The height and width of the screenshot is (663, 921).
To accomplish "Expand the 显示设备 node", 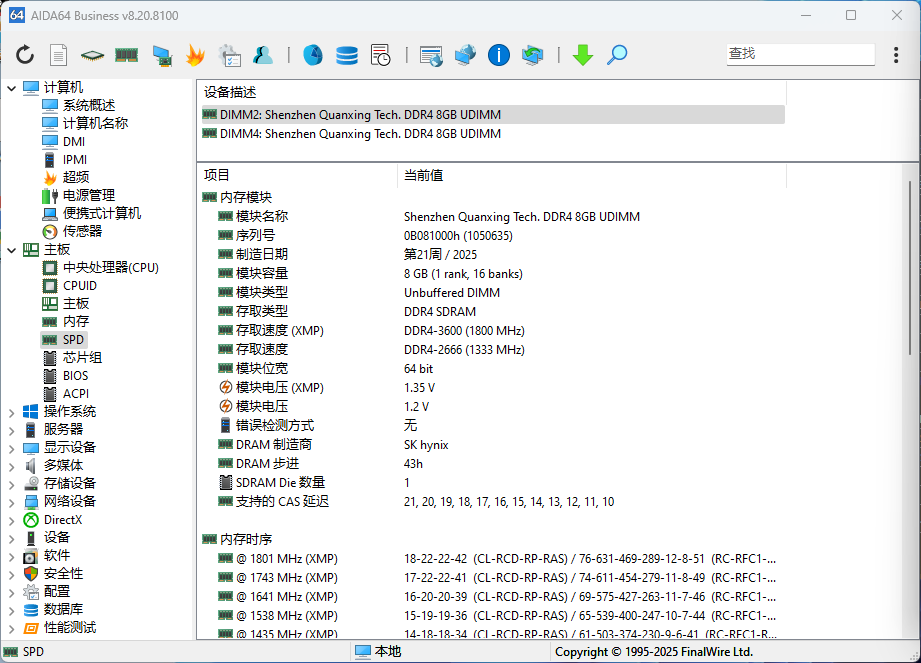I will [12, 448].
